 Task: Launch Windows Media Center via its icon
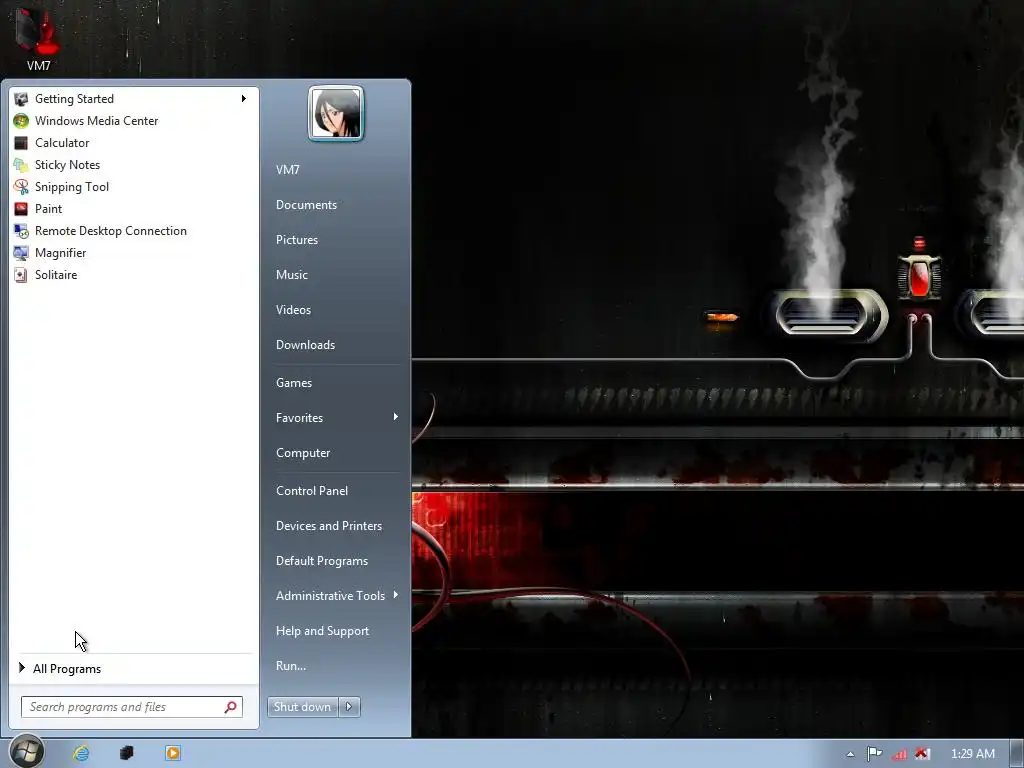point(21,121)
